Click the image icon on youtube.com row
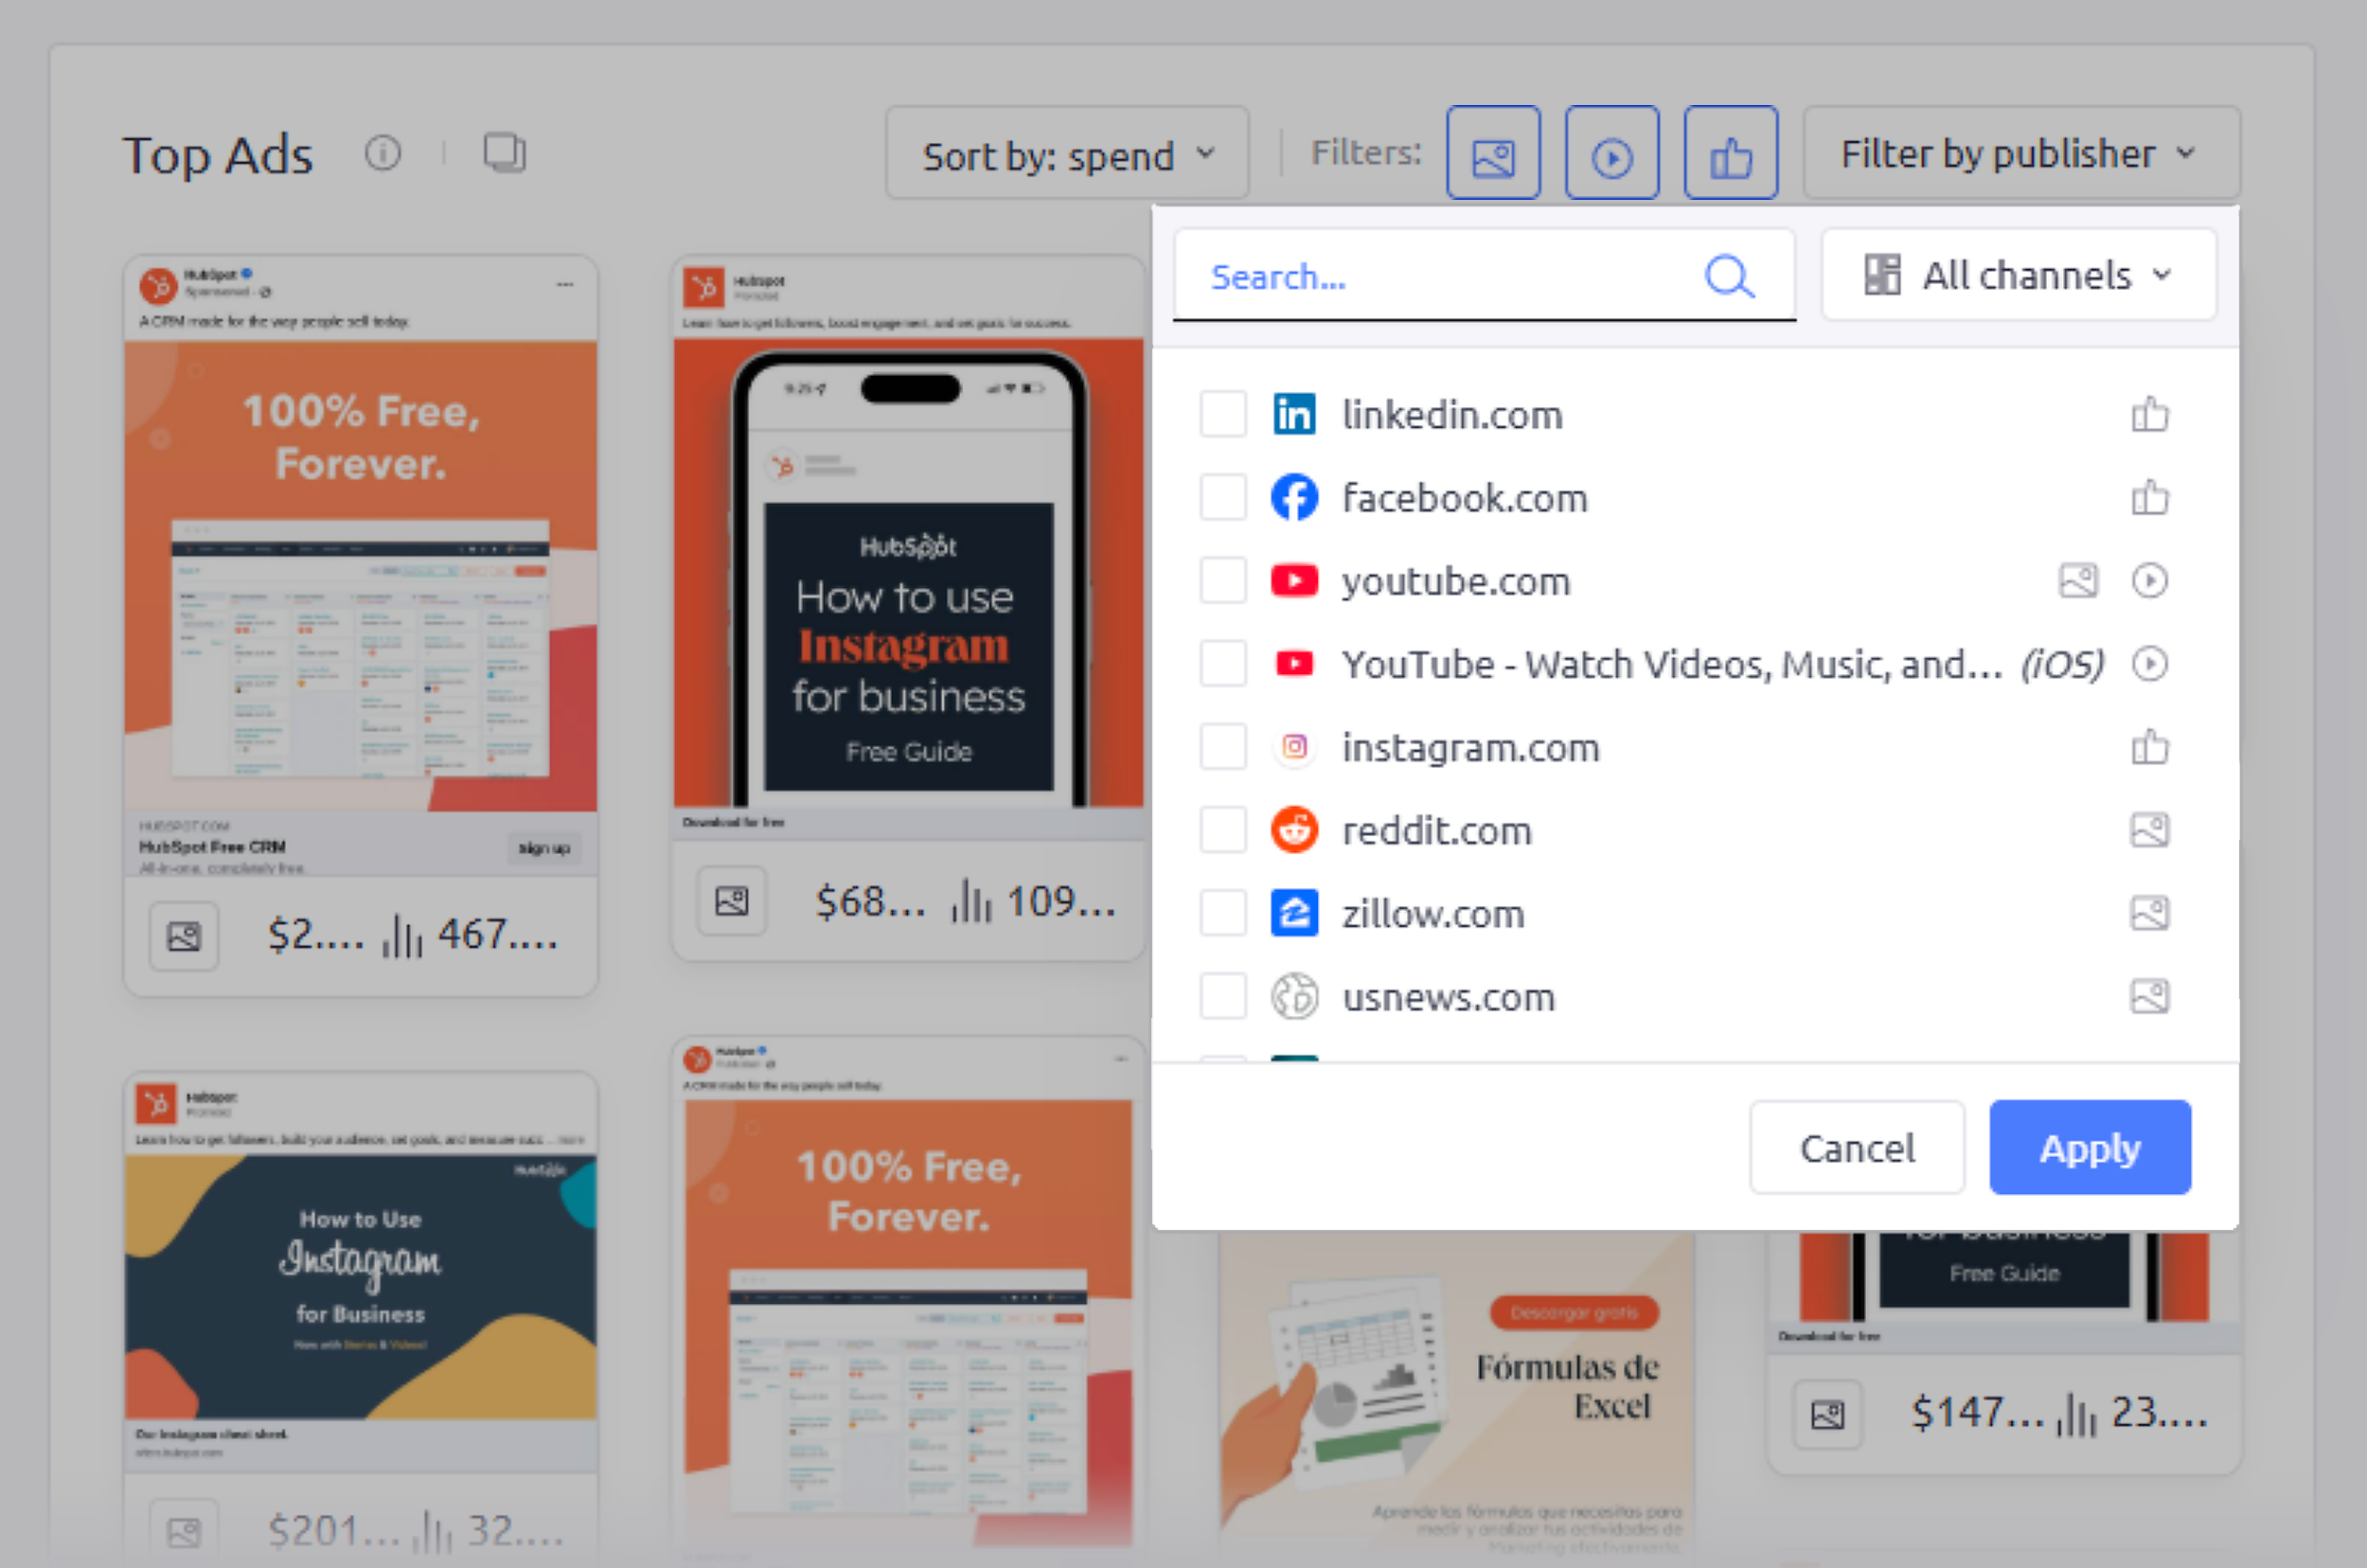Viewport: 2367px width, 1568px height. [x=2078, y=580]
